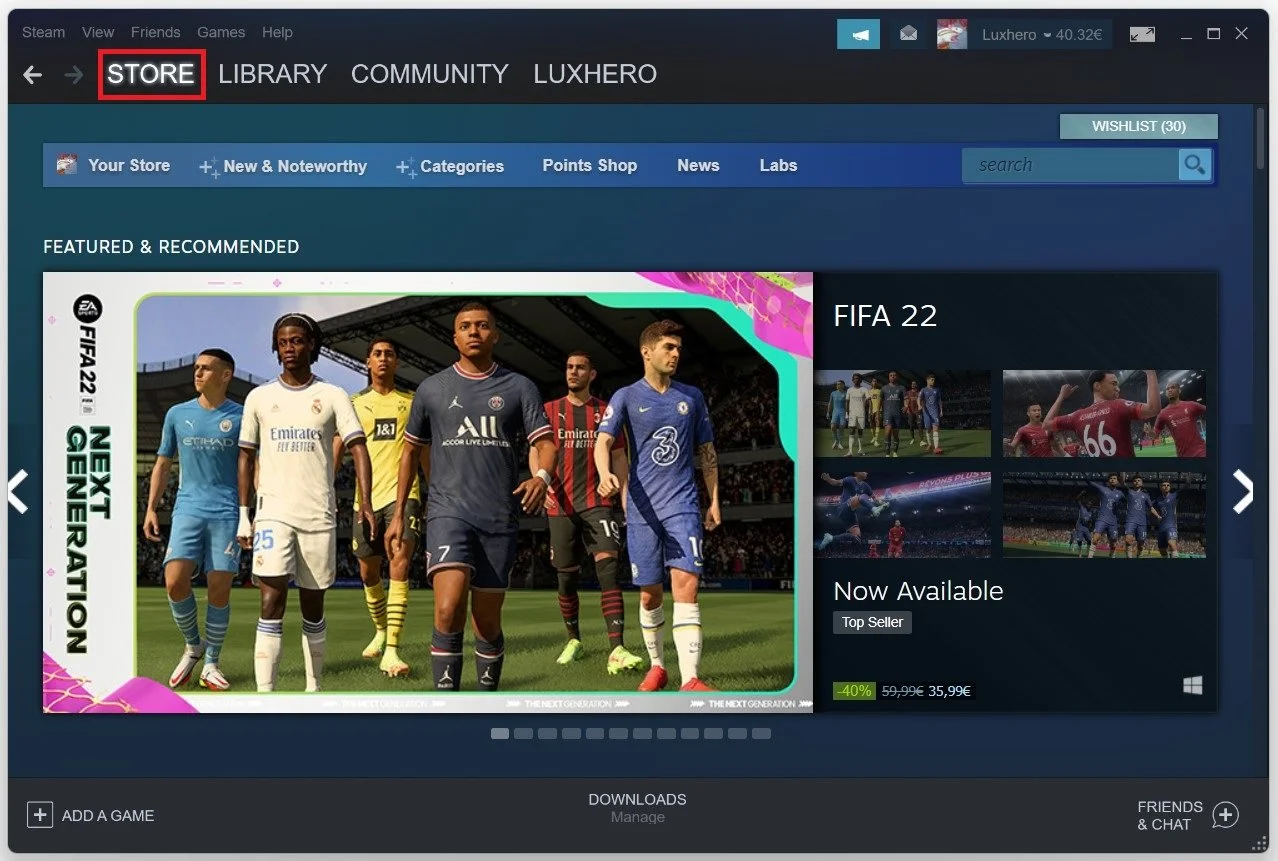Click the Top Seller tag
Image resolution: width=1278 pixels, height=861 pixels.
point(872,622)
